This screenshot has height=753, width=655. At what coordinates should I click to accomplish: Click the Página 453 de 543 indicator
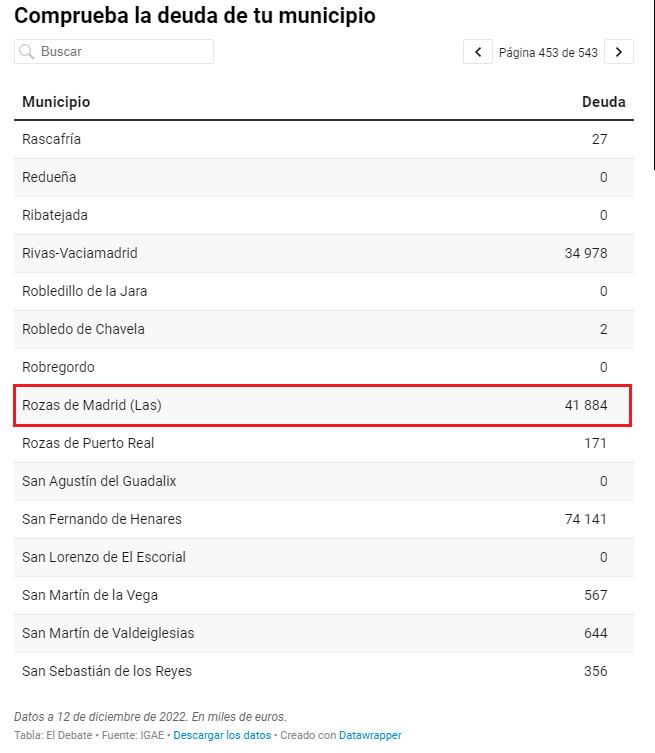[548, 52]
